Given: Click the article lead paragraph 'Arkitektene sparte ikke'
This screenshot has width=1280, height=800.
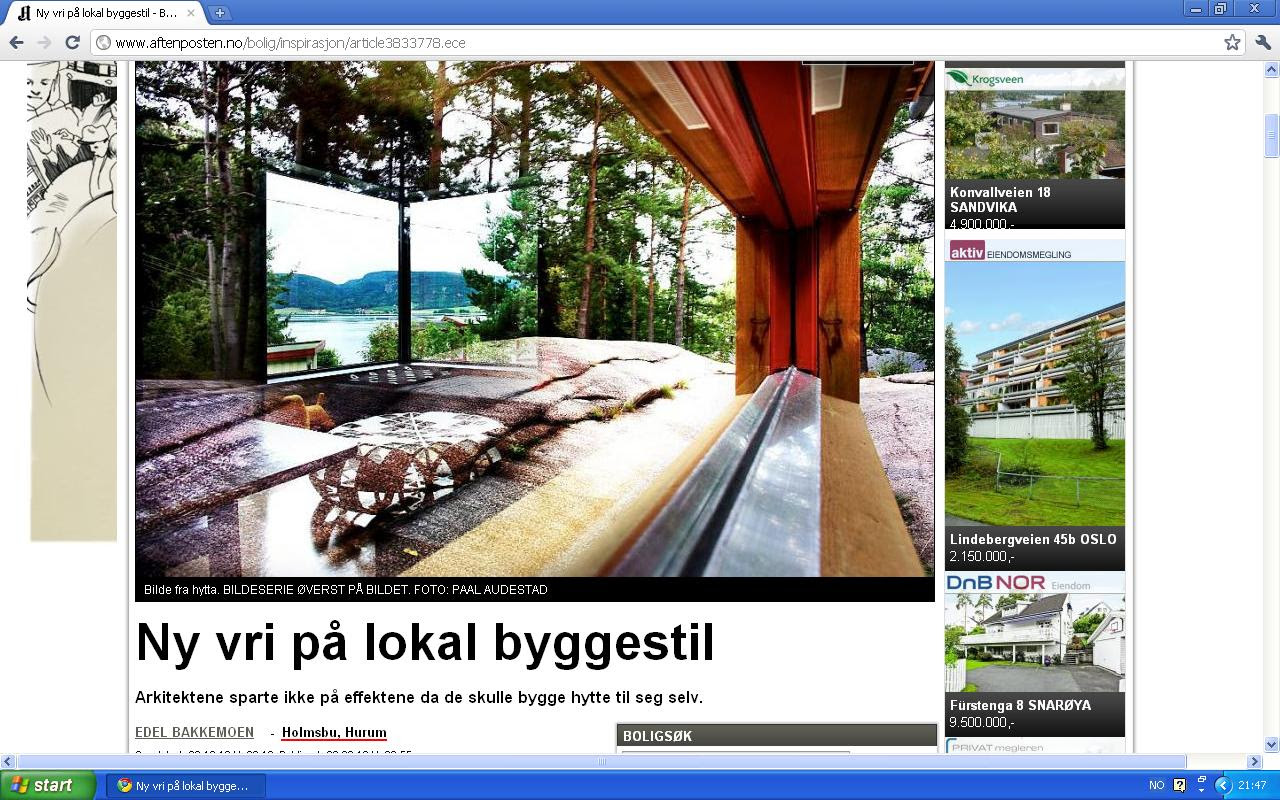Looking at the screenshot, I should [419, 697].
